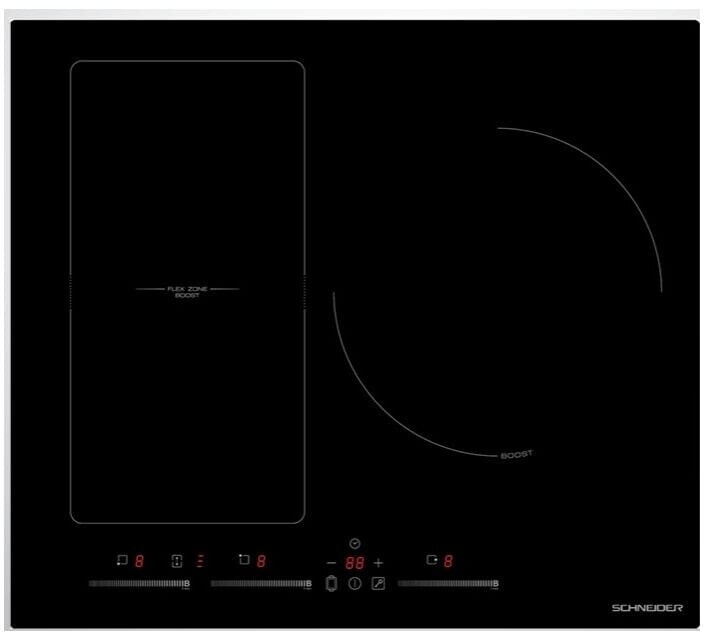Tap the FLEX ZONE BOOST label
The height and width of the screenshot is (632, 704).
[x=187, y=291]
